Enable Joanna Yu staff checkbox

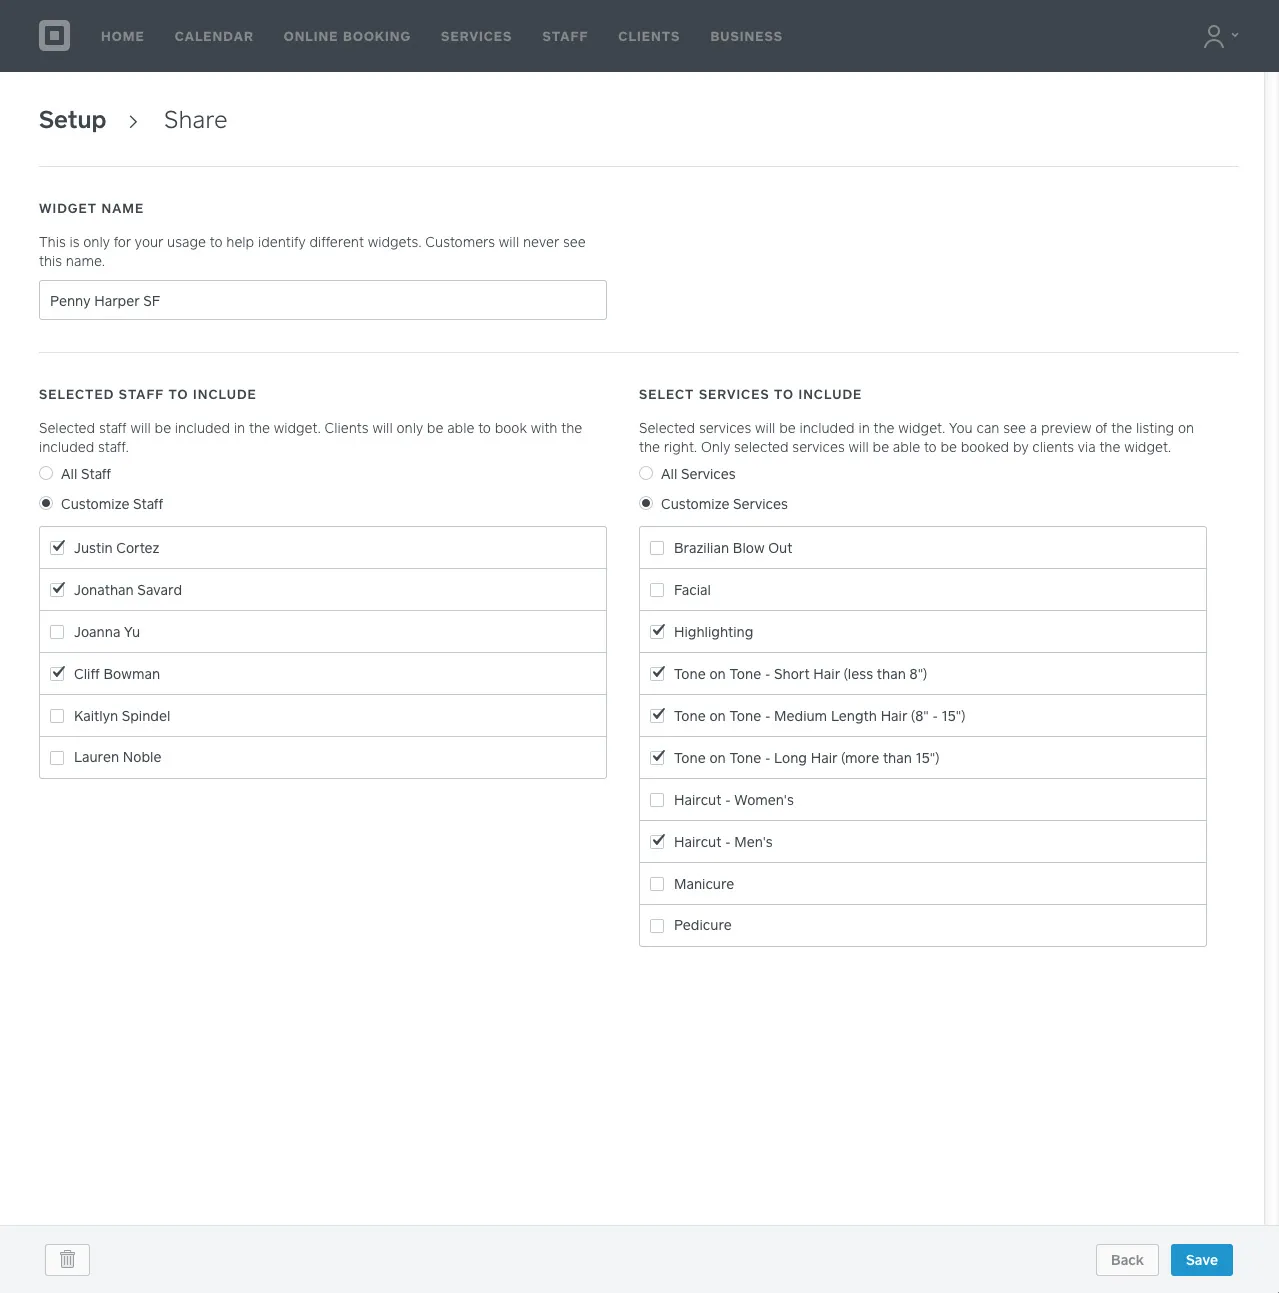click(57, 632)
